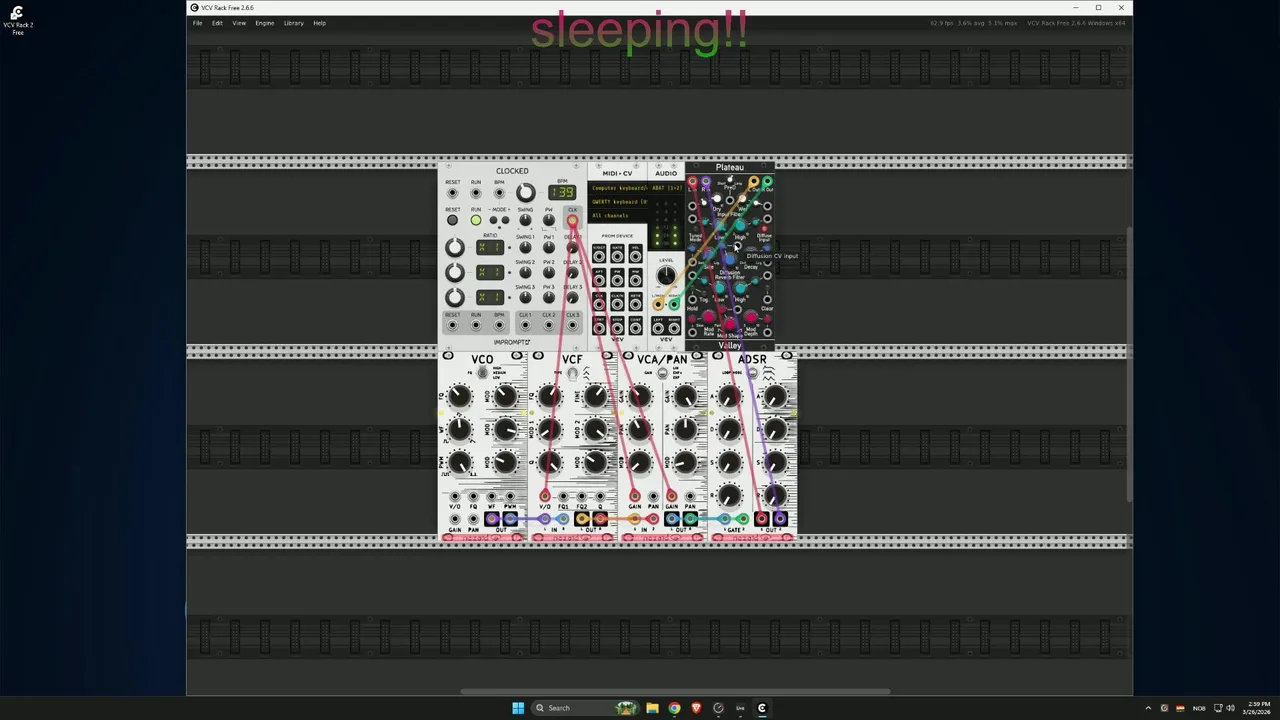Click the CLOCKED CLK master output jack
The image size is (1280, 720).
click(572, 220)
